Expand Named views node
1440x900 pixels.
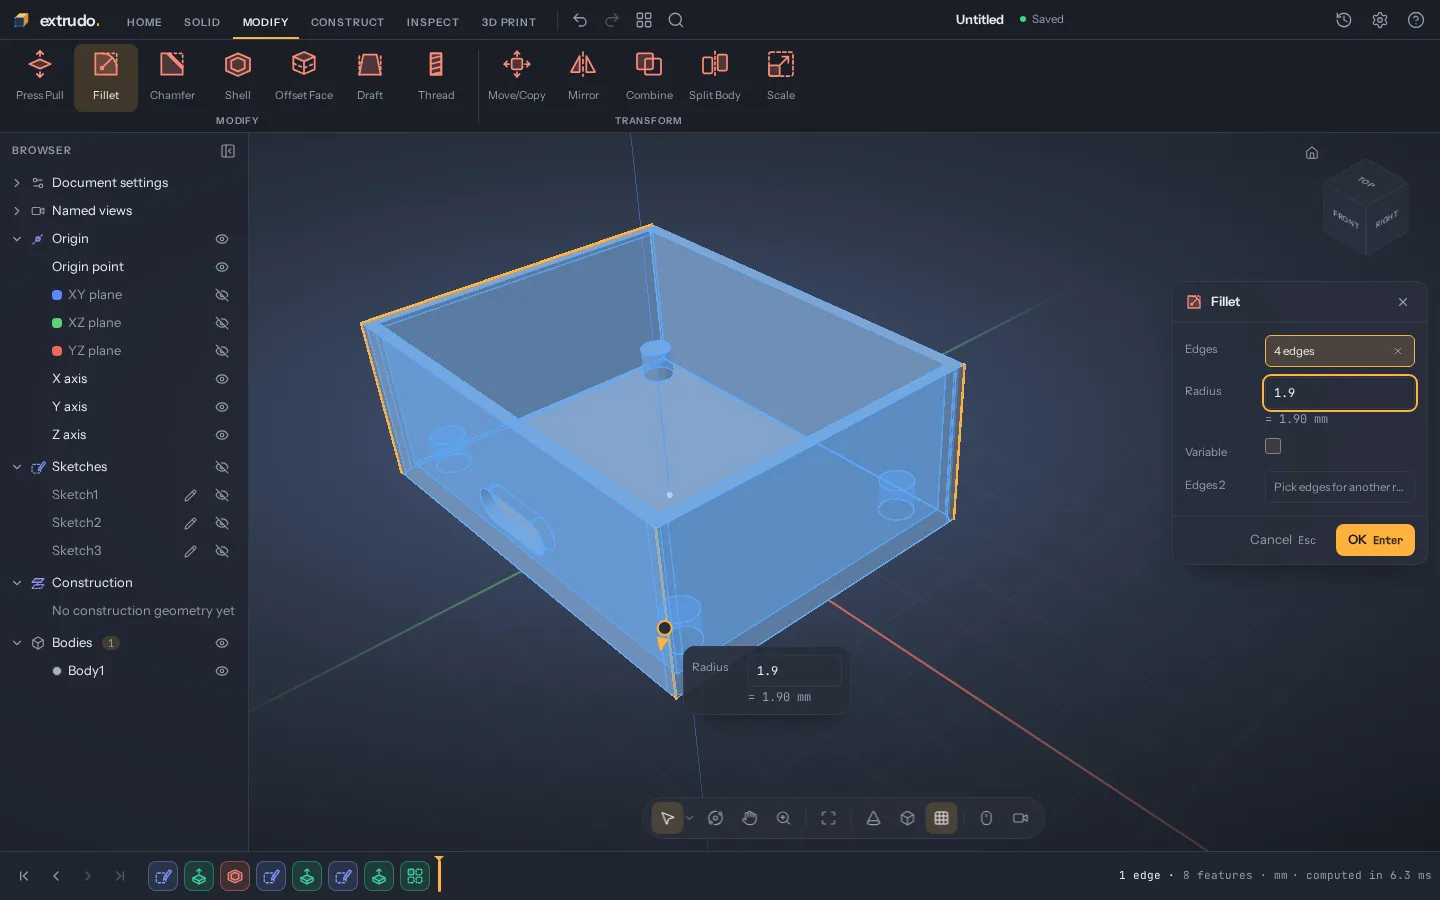click(17, 211)
